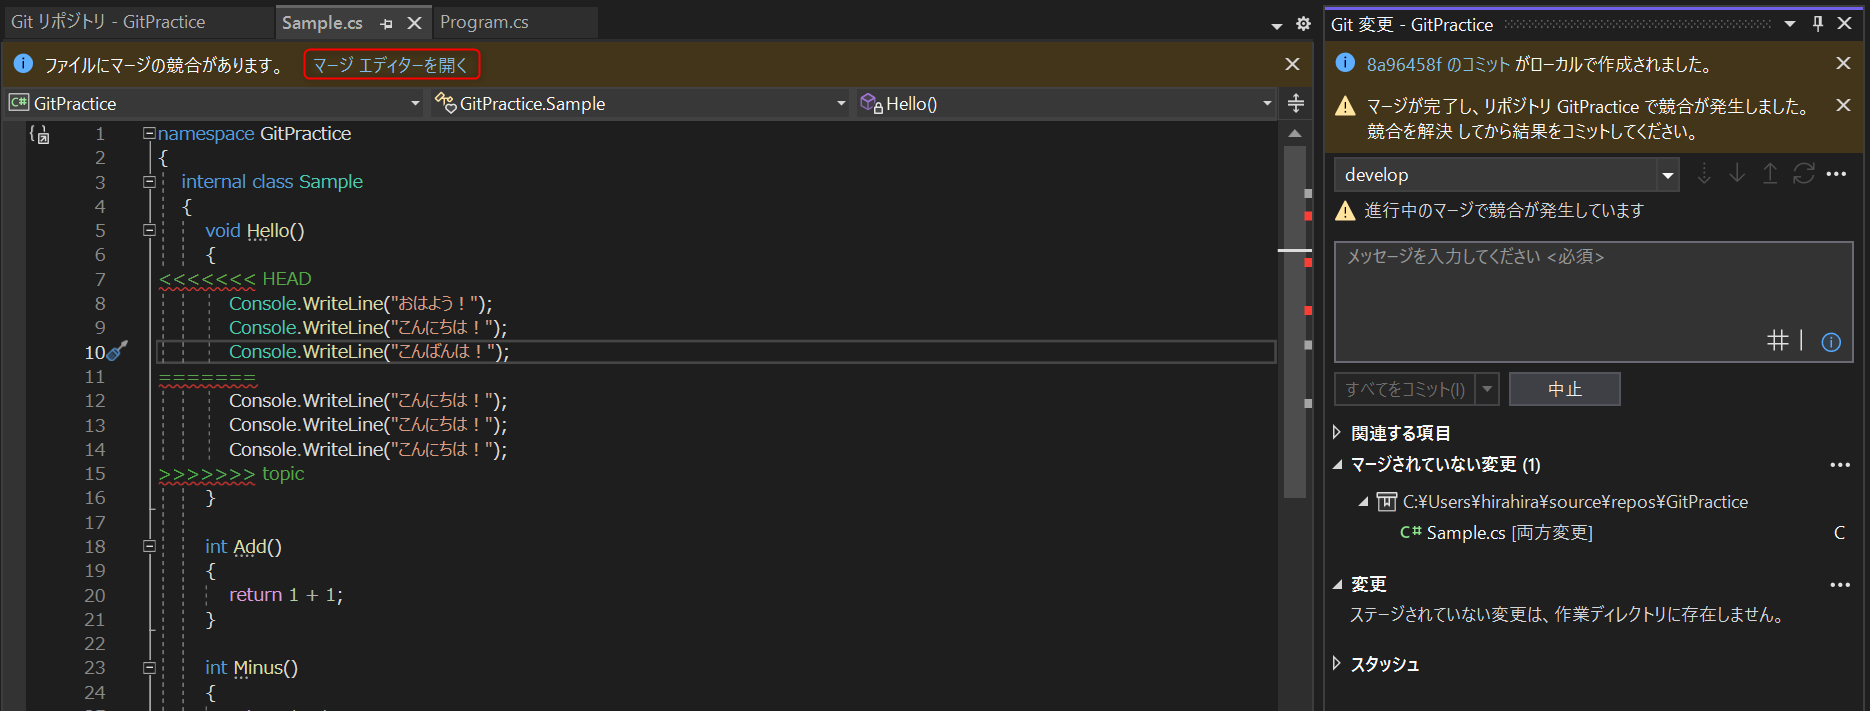Viewport: 1870px width, 711px height.
Task: Collapse the namespace GitPractice fold toggle
Action: pos(149,133)
